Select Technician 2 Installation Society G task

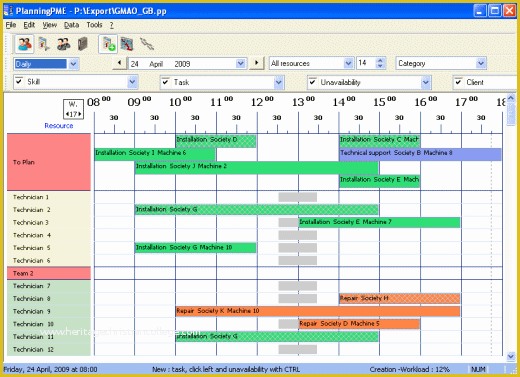[x=257, y=210]
